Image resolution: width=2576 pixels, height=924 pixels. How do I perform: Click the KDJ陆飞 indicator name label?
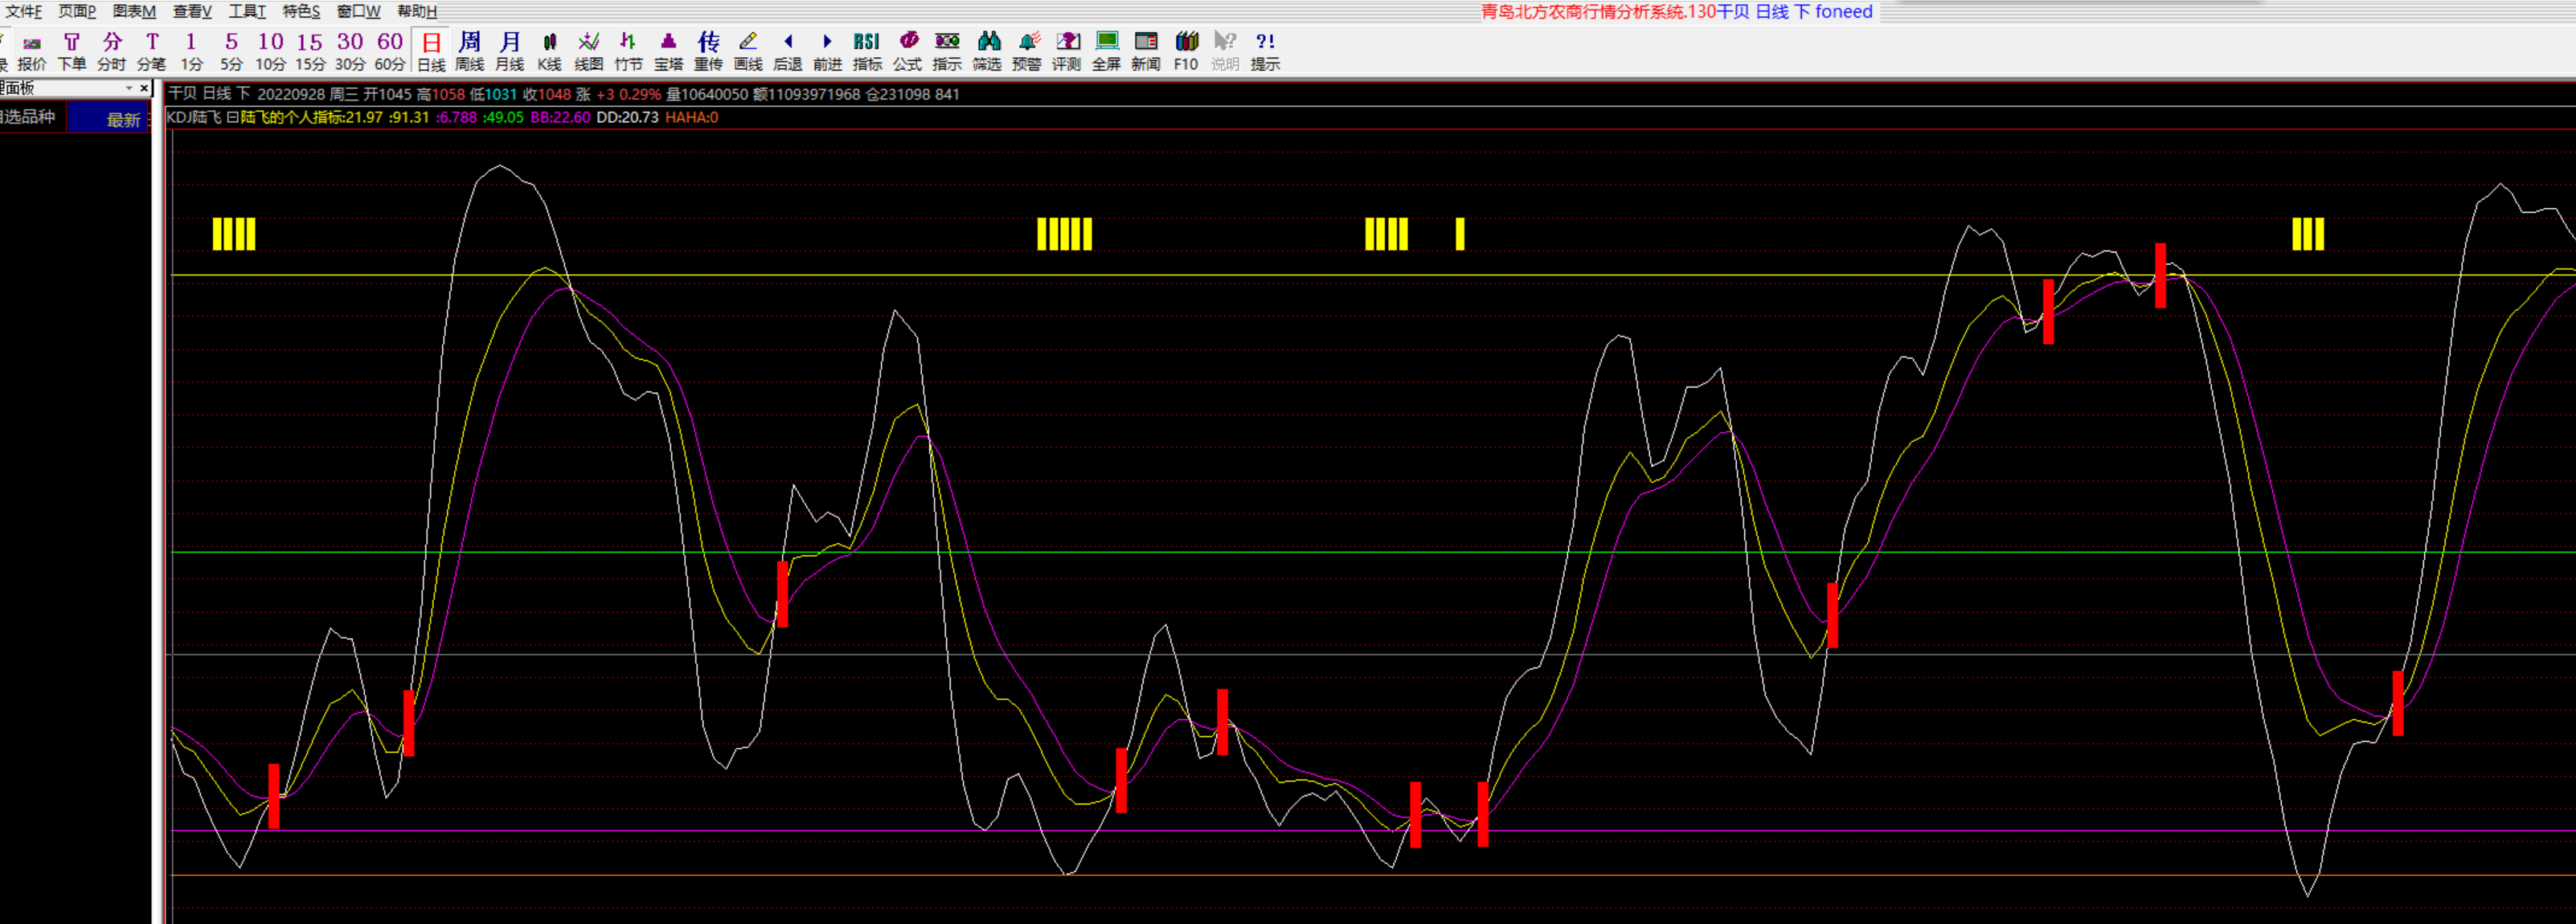(x=194, y=117)
